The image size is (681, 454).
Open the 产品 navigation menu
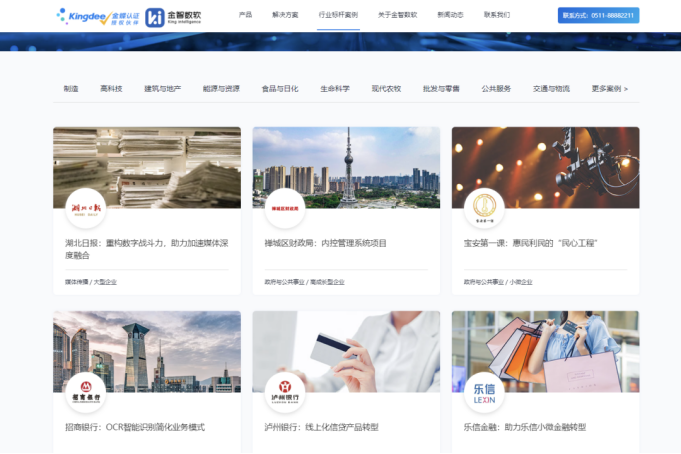[246, 16]
